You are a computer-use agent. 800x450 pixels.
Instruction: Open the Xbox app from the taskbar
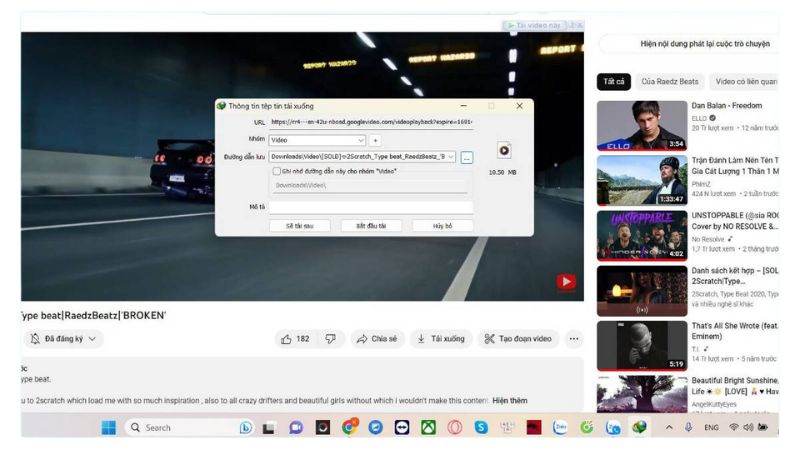click(428, 428)
